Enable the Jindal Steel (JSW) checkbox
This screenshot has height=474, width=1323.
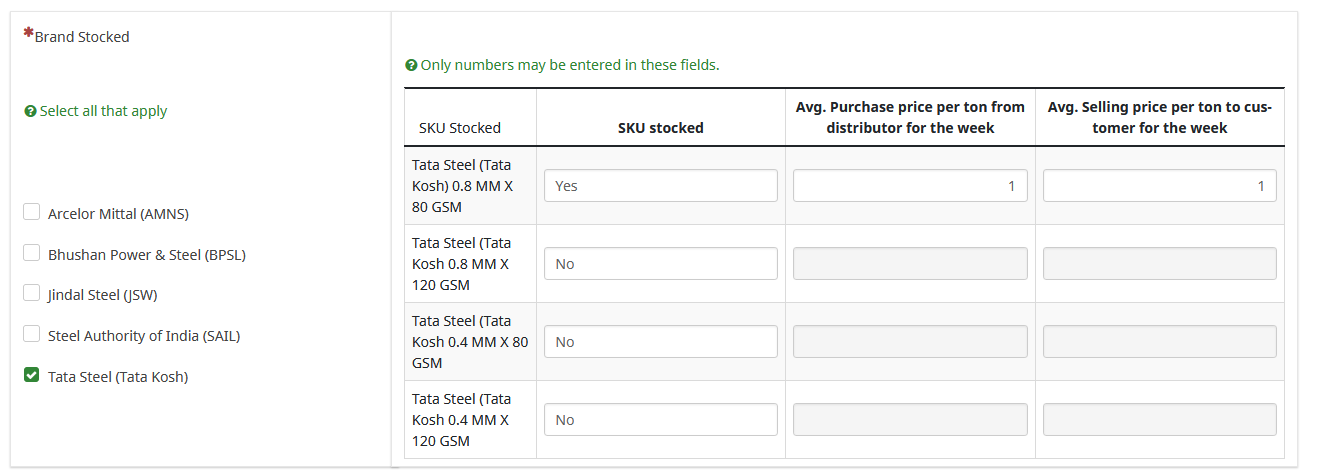click(x=32, y=294)
